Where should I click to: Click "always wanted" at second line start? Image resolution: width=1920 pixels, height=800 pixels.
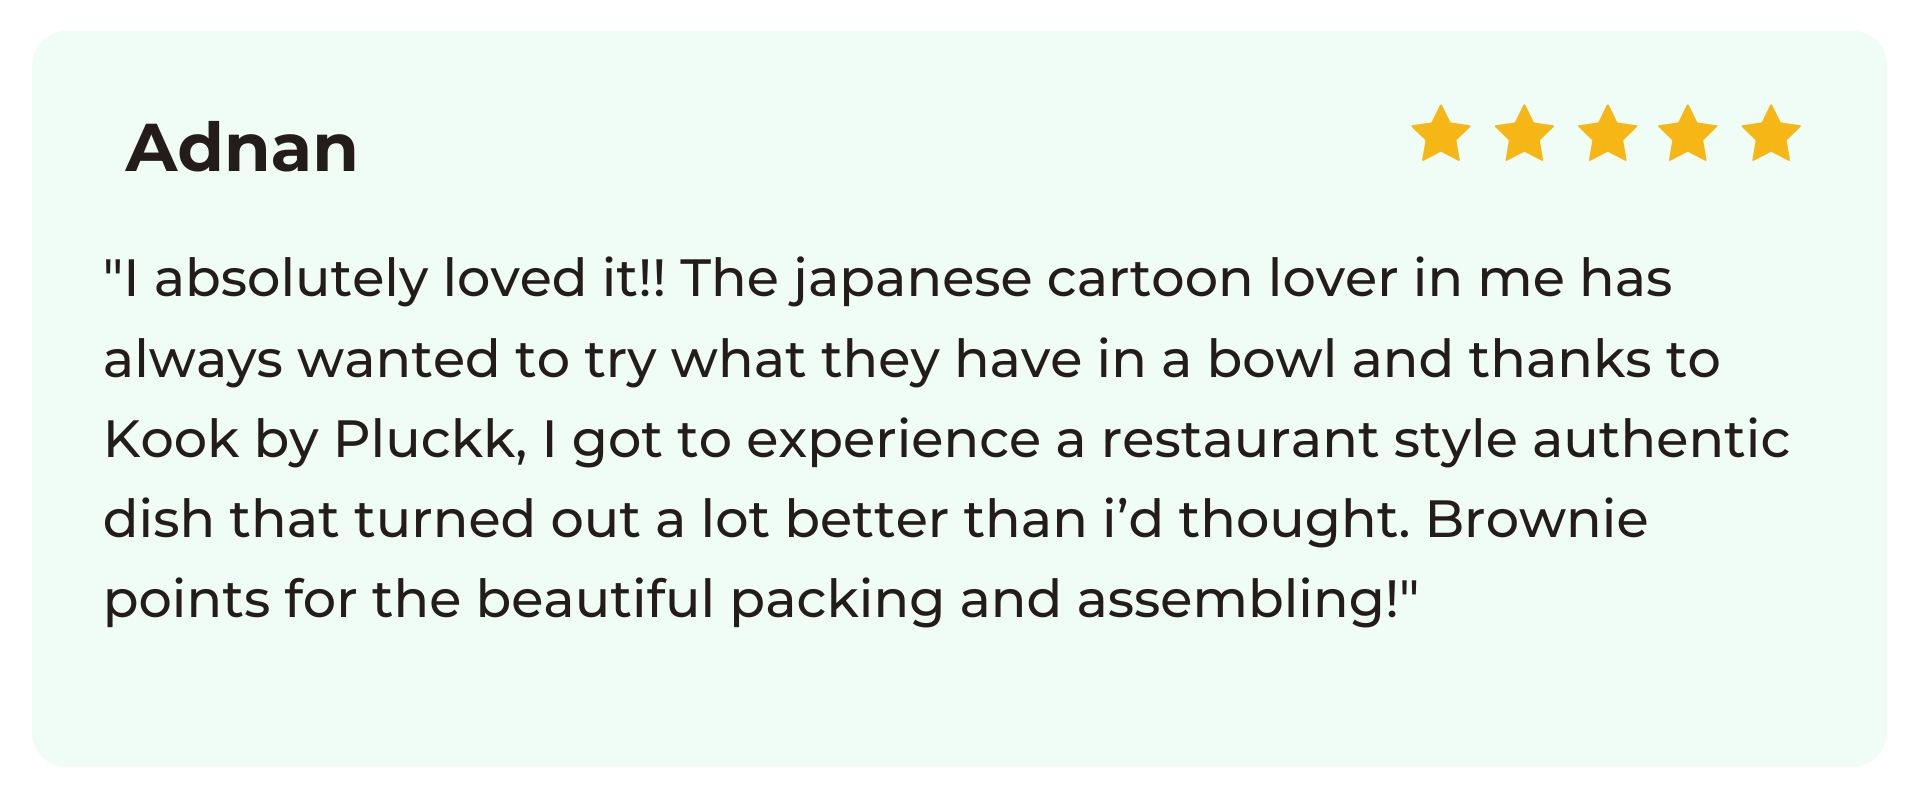[301, 361]
